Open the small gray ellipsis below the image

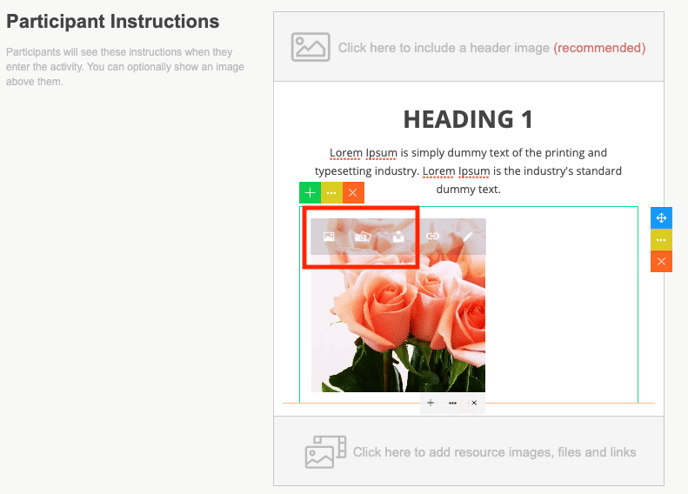click(x=453, y=403)
